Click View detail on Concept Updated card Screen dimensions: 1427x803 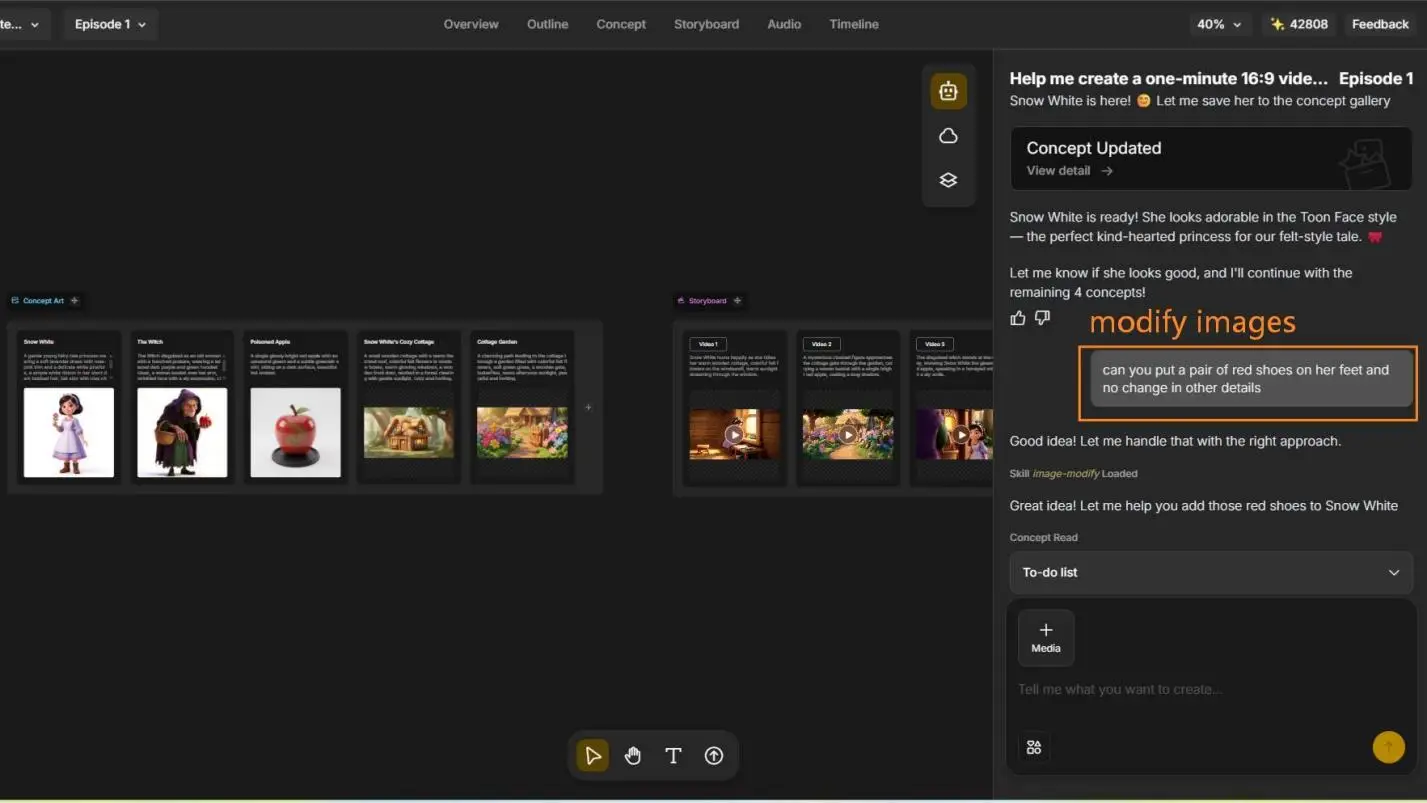1069,171
